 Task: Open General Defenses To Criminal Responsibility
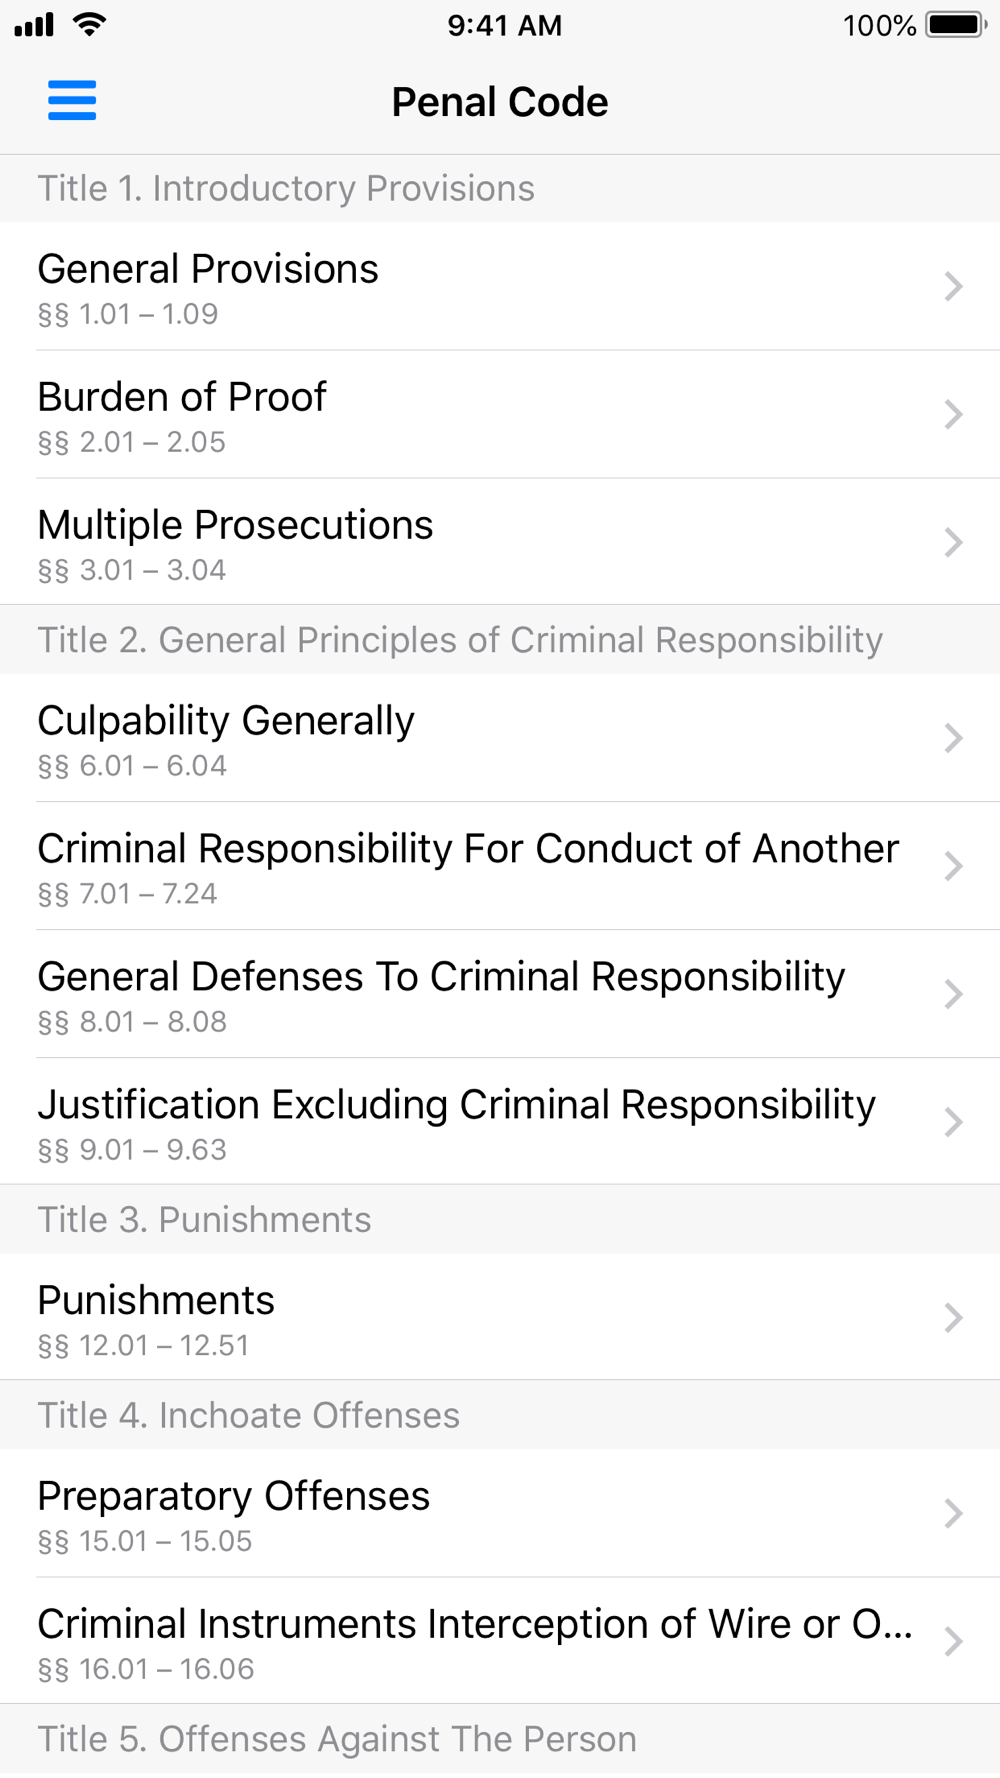click(x=500, y=995)
